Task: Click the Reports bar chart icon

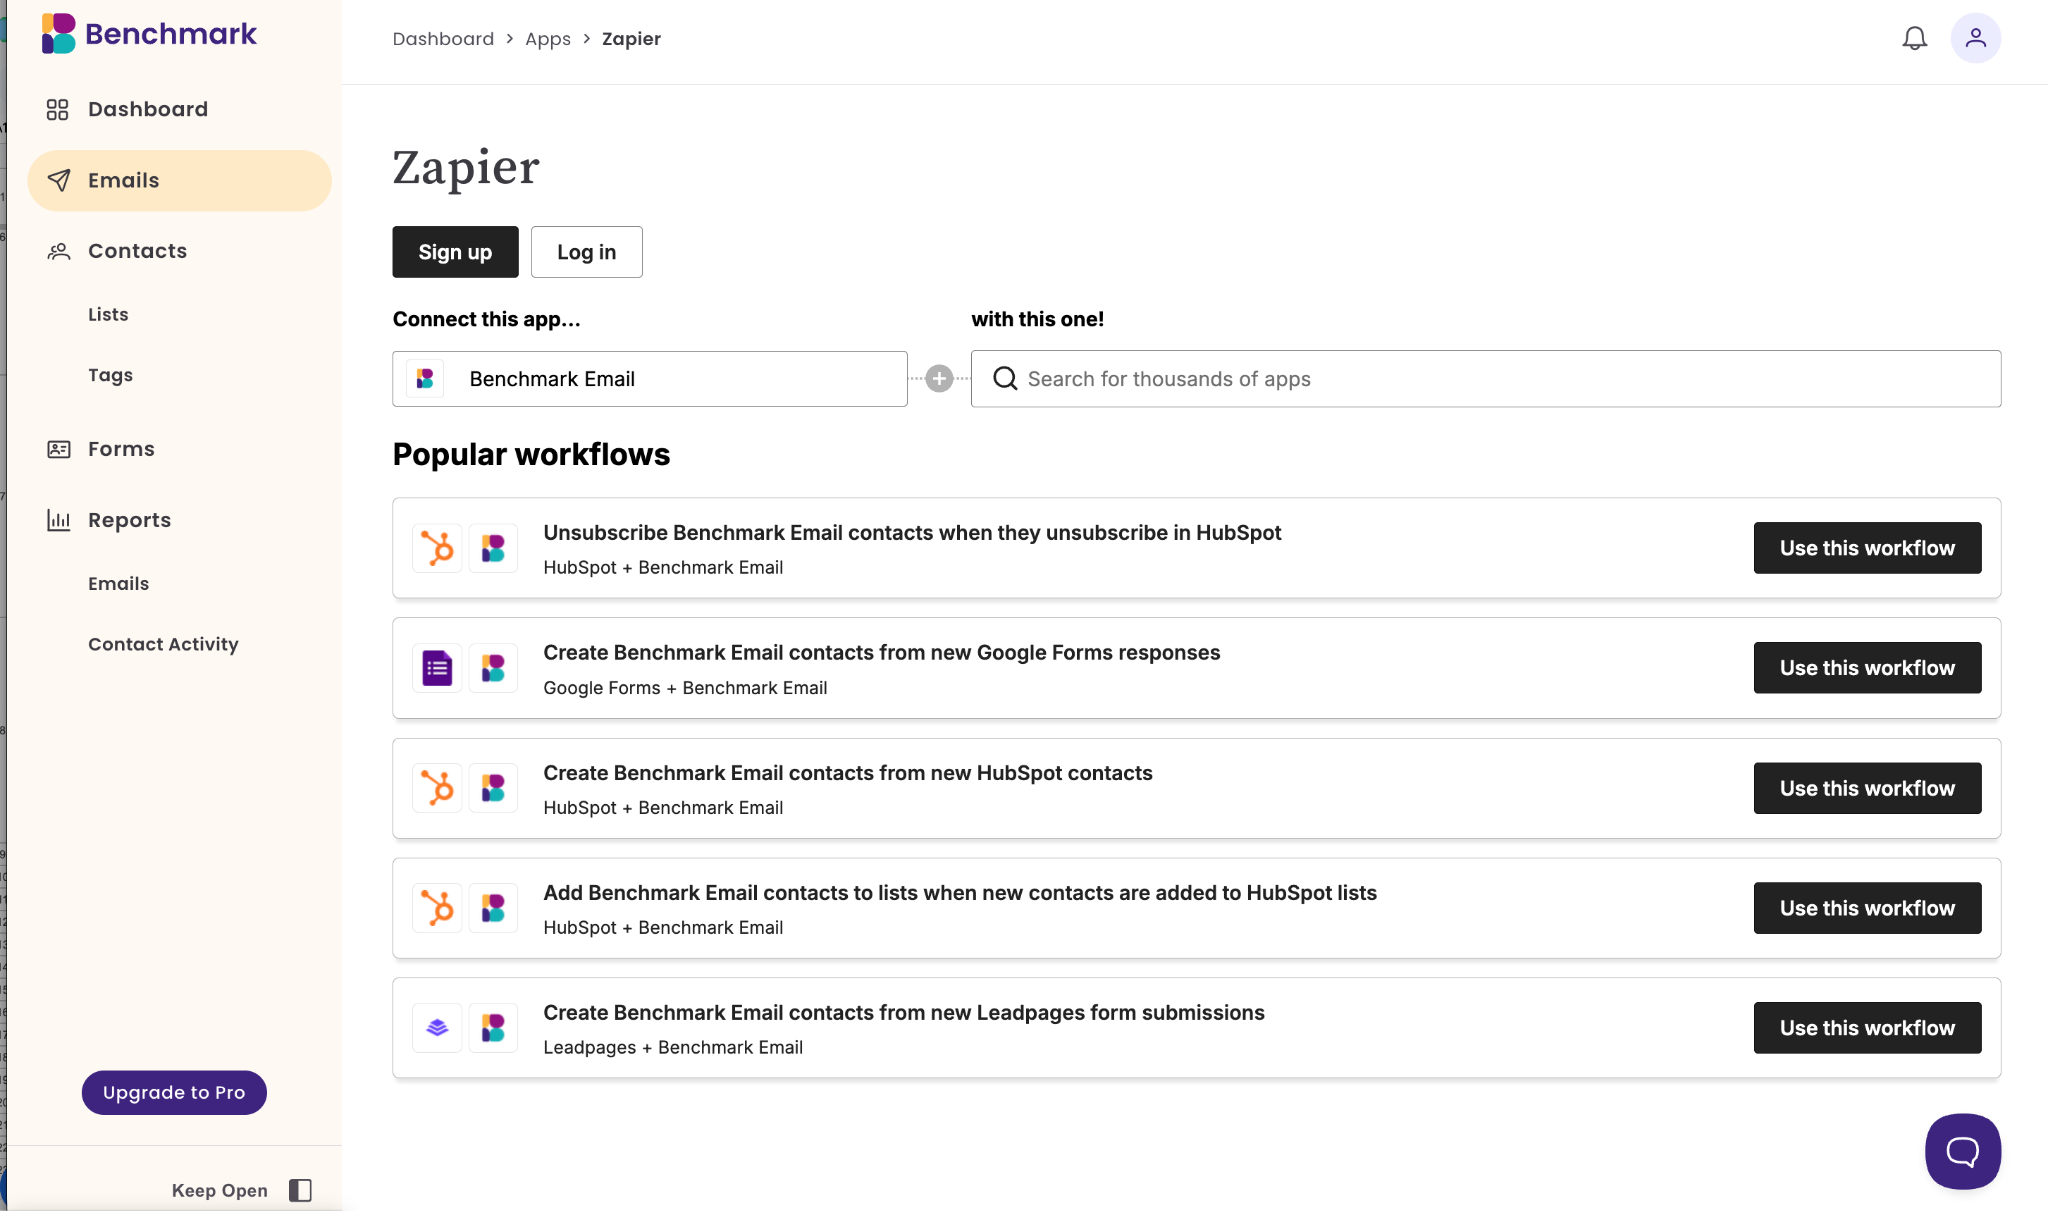Action: click(x=59, y=520)
